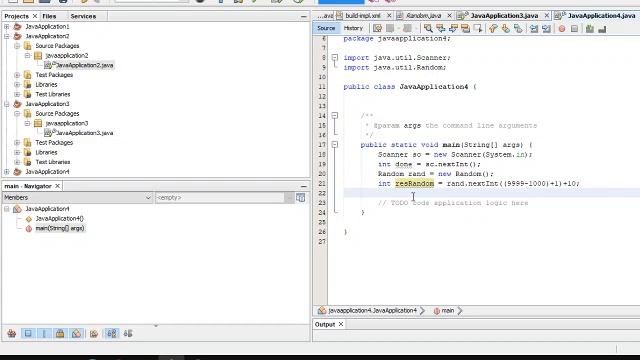Collapse the JavaApplication2 project node
The image size is (640, 360).
pos(7,36)
